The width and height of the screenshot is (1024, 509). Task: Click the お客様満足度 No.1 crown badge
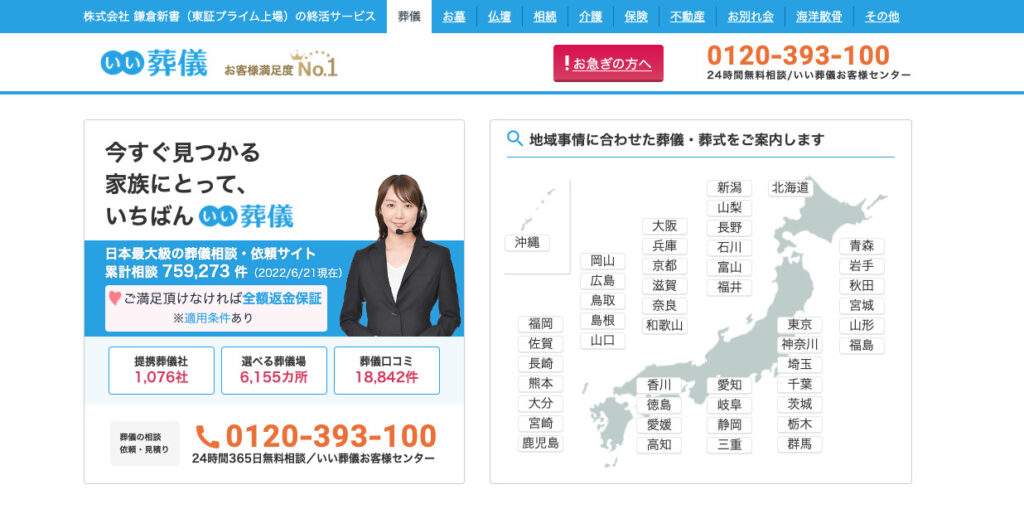[x=281, y=66]
